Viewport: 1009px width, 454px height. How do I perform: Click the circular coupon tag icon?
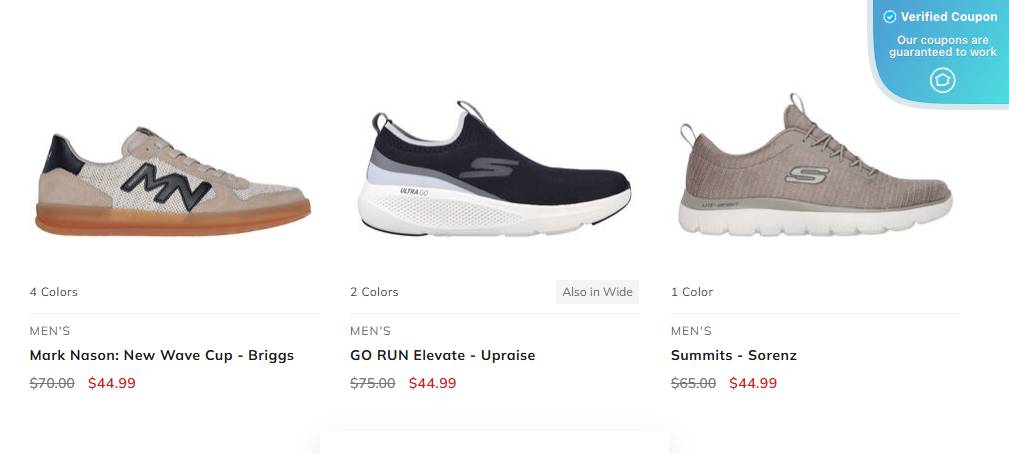(942, 80)
